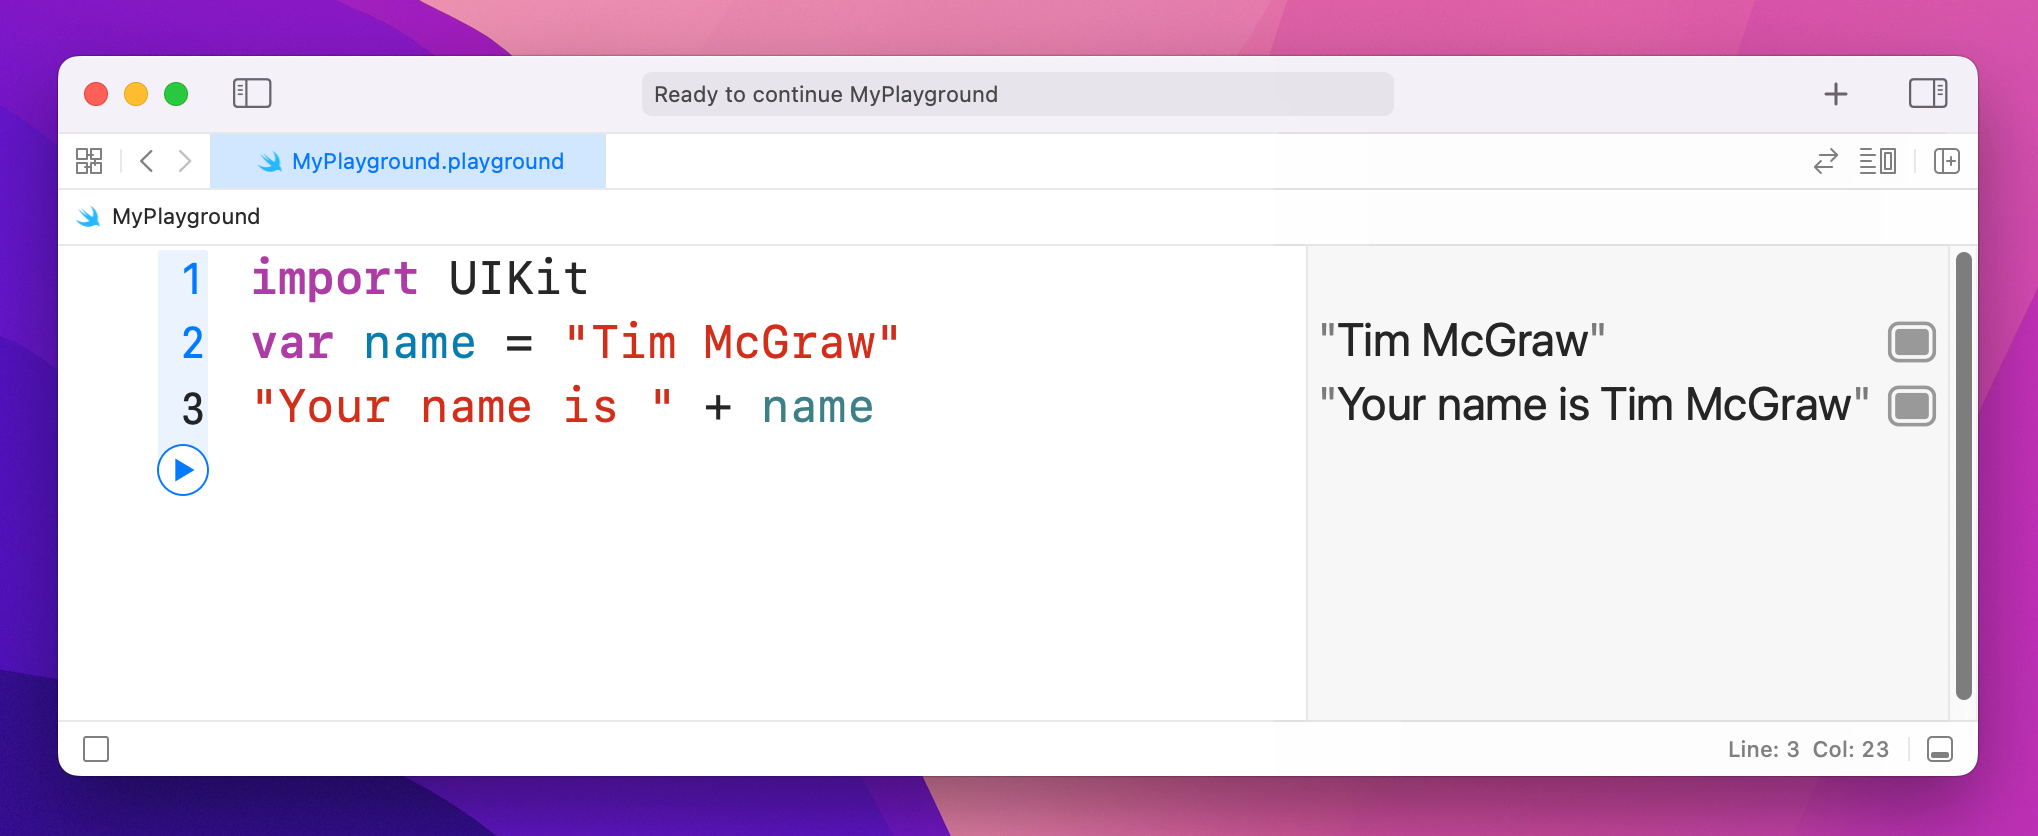Click "Your name is " string on line 3

pyautogui.click(x=462, y=407)
